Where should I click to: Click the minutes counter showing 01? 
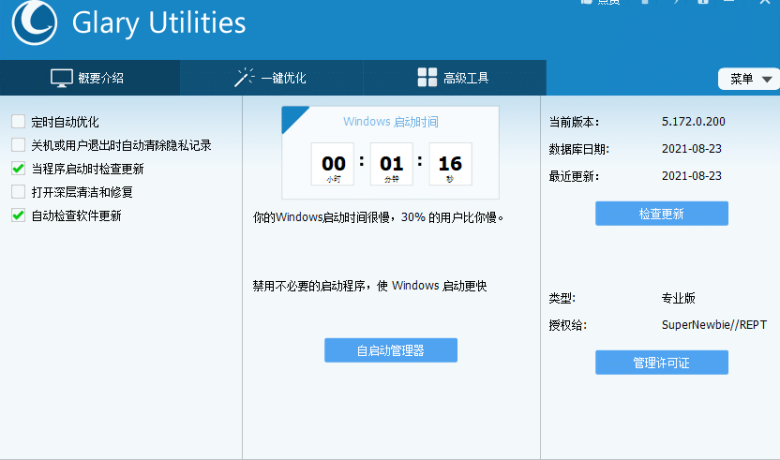click(x=391, y=164)
